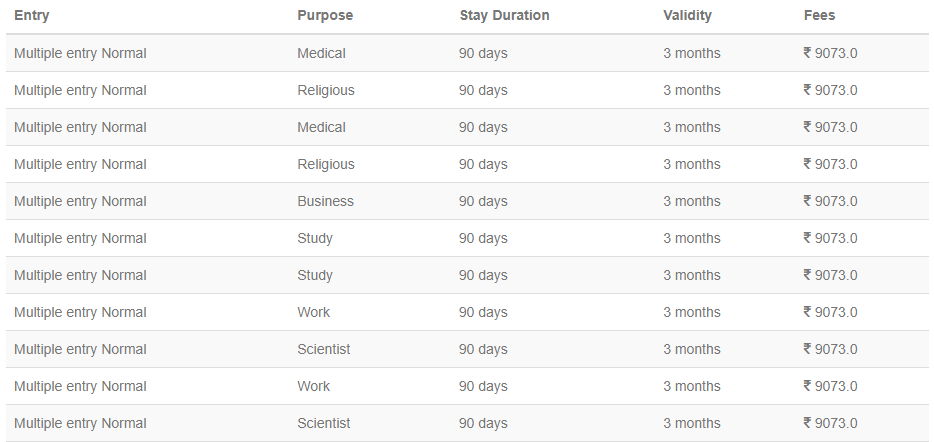Select the Purpose column header
Image resolution: width=934 pixels, height=442 pixels.
click(x=325, y=15)
